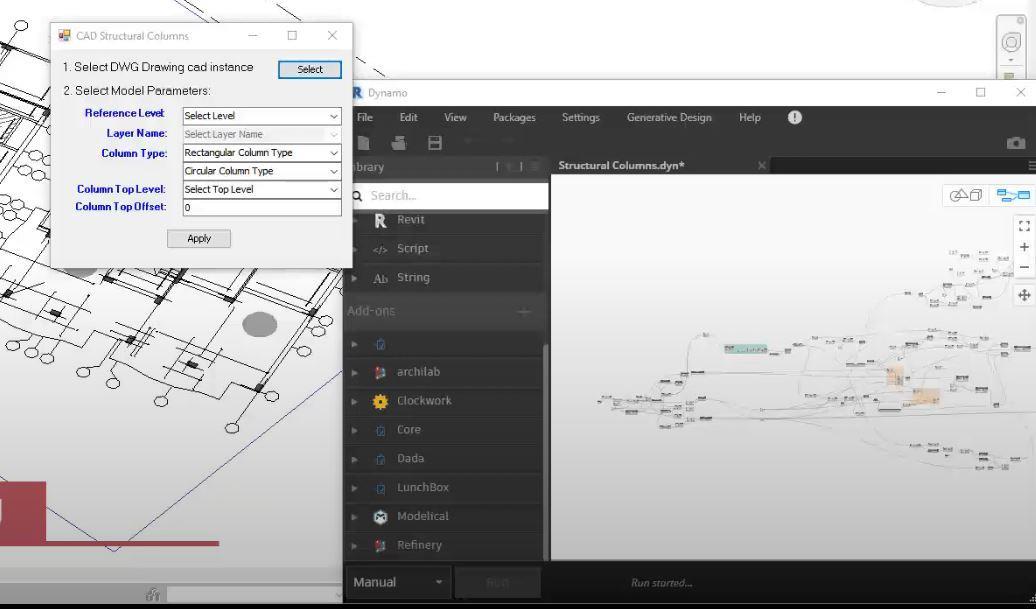
Task: Click the zoom out minus icon
Action: click(1024, 268)
